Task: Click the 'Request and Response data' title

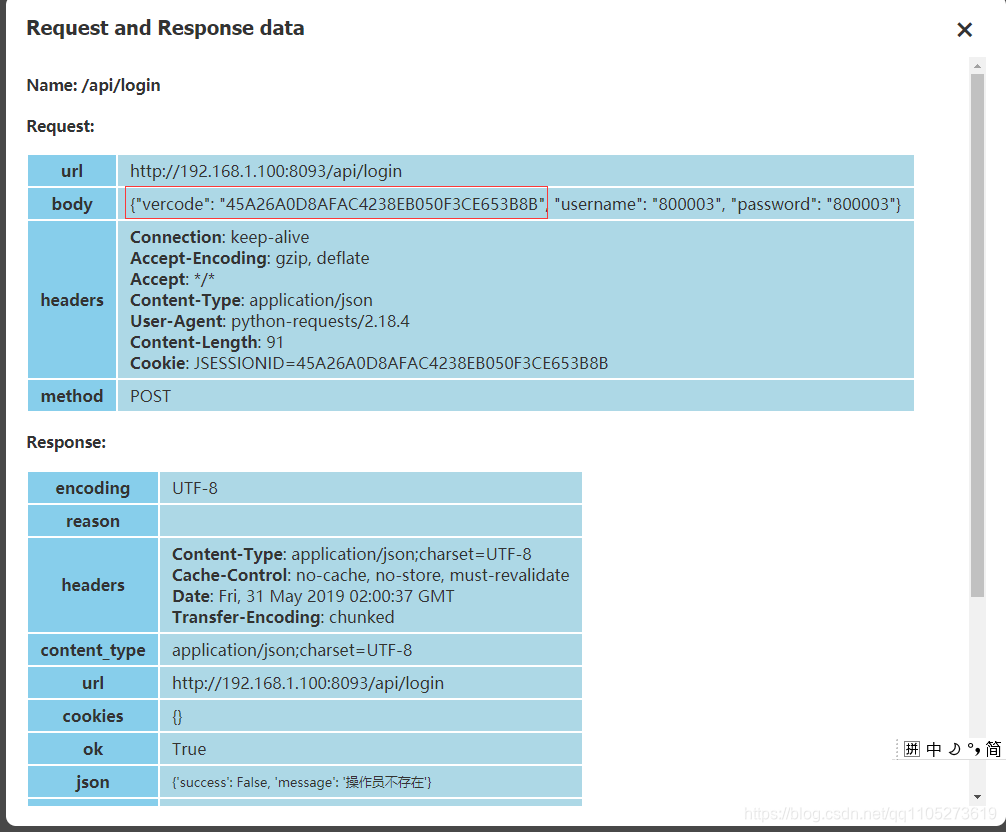Action: pyautogui.click(x=166, y=28)
